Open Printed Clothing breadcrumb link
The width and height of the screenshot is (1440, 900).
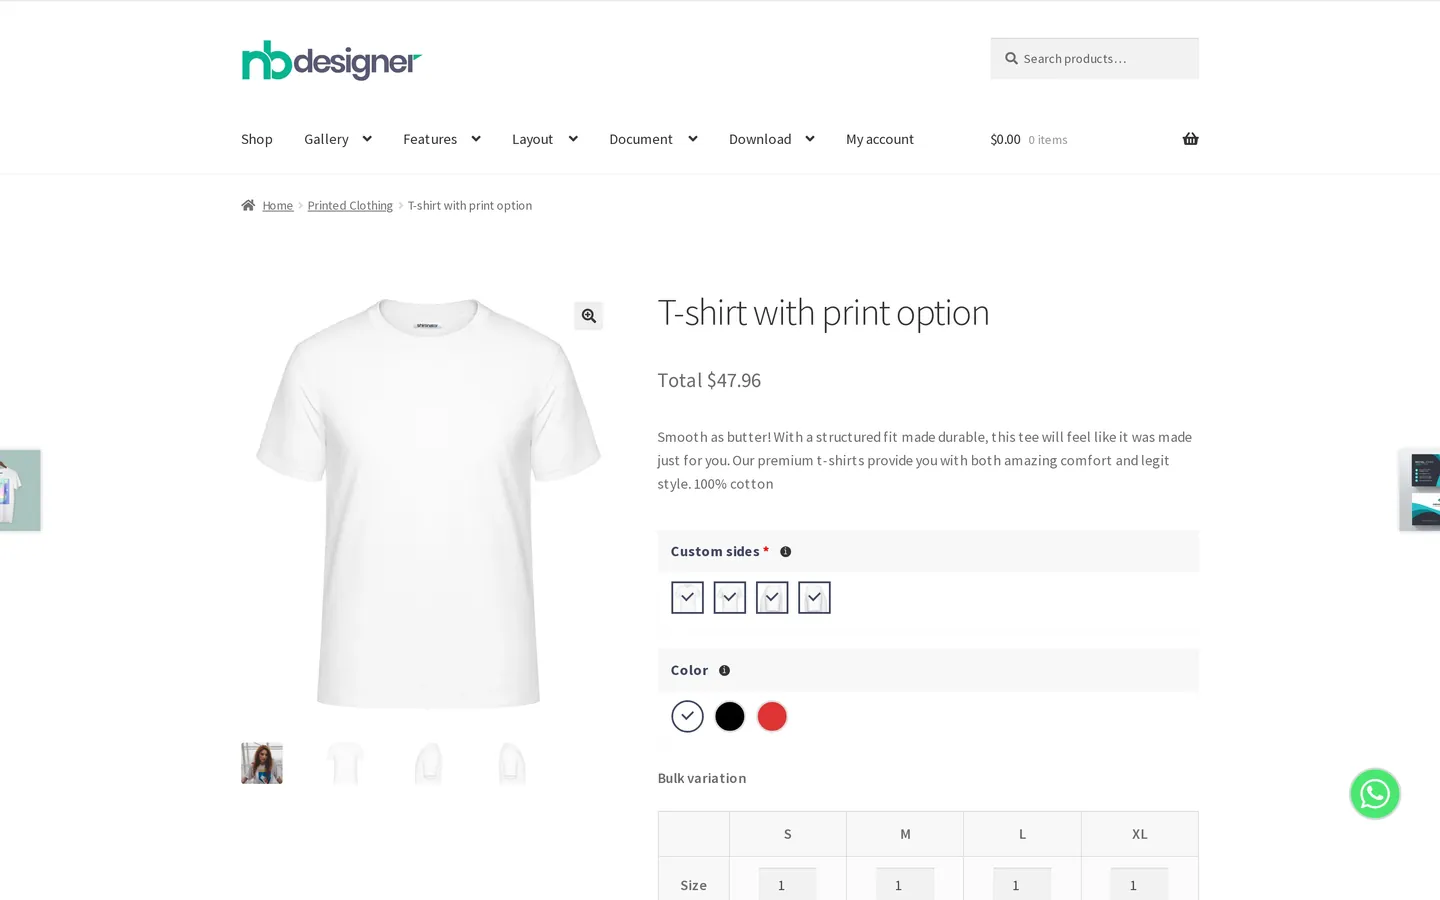tap(350, 205)
